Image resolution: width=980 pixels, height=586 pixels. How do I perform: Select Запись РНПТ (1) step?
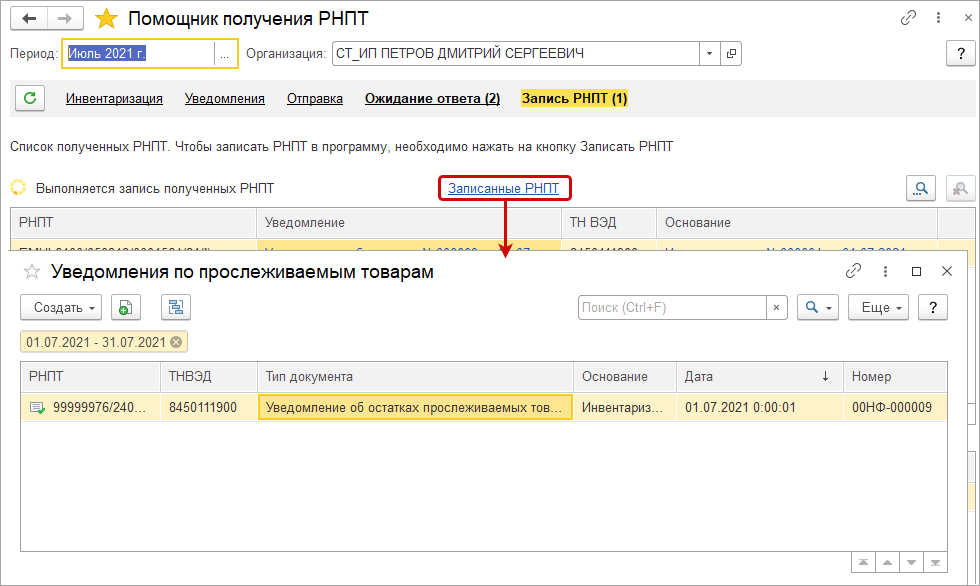tap(574, 99)
